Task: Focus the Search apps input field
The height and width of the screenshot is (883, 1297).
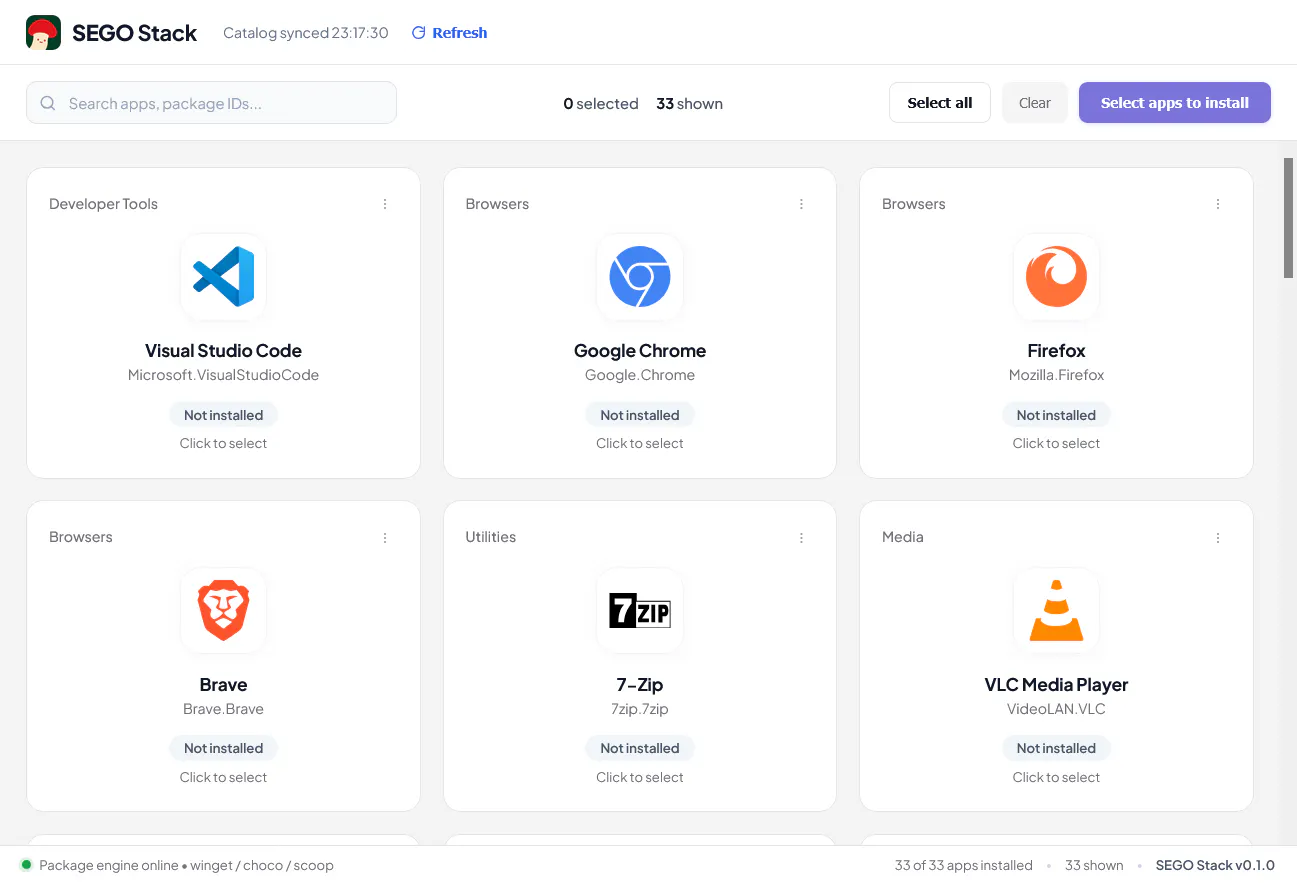Action: 211,103
